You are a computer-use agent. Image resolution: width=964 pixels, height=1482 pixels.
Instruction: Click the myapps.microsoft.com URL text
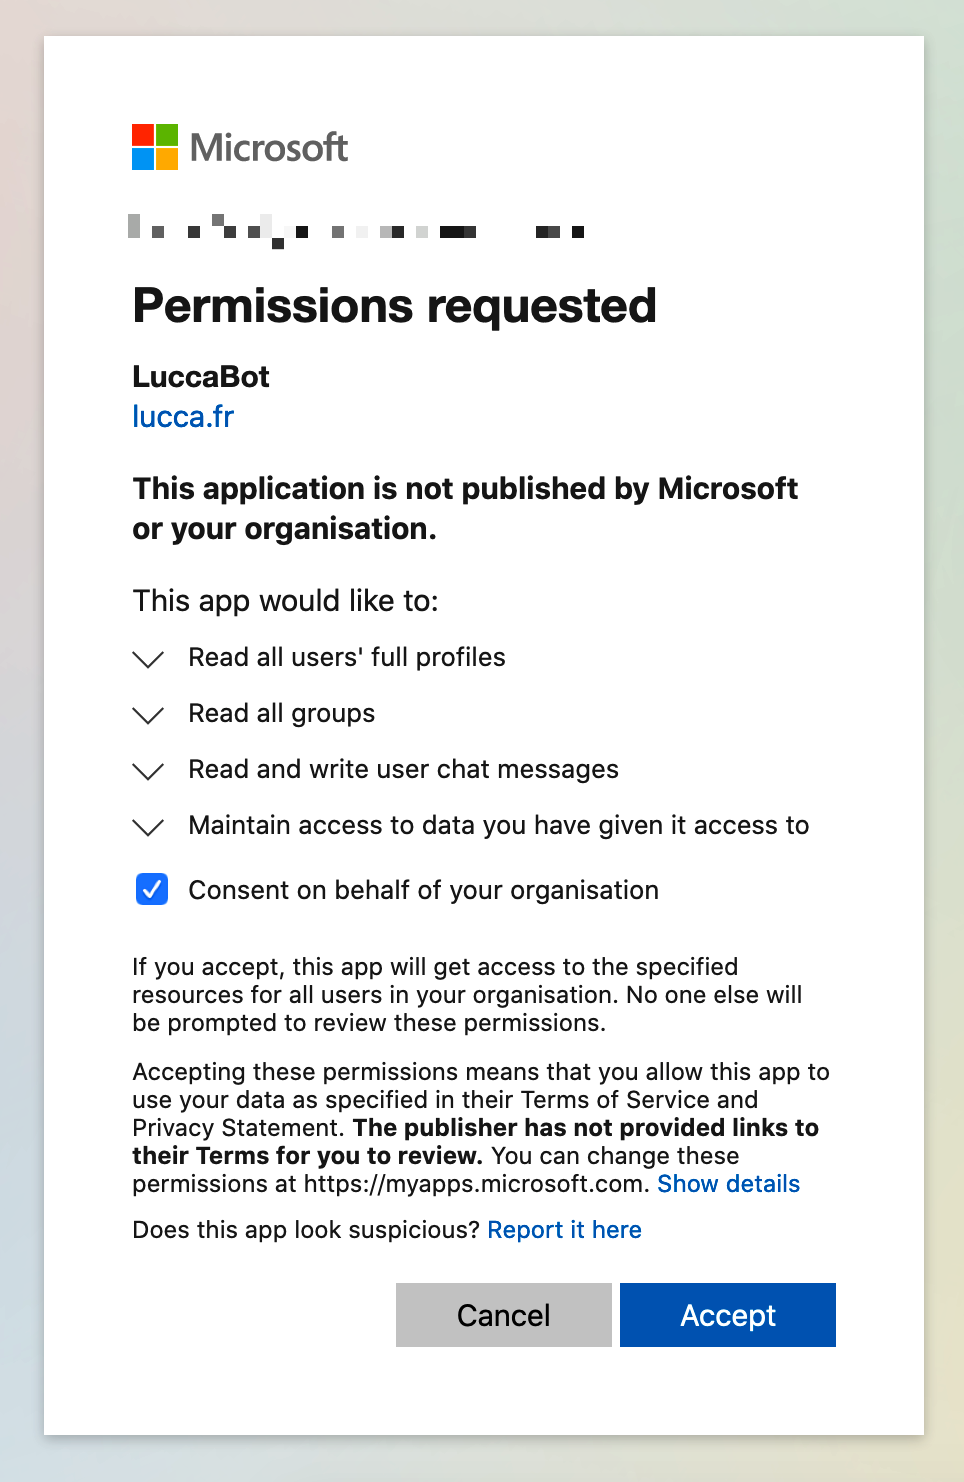coord(475,1184)
